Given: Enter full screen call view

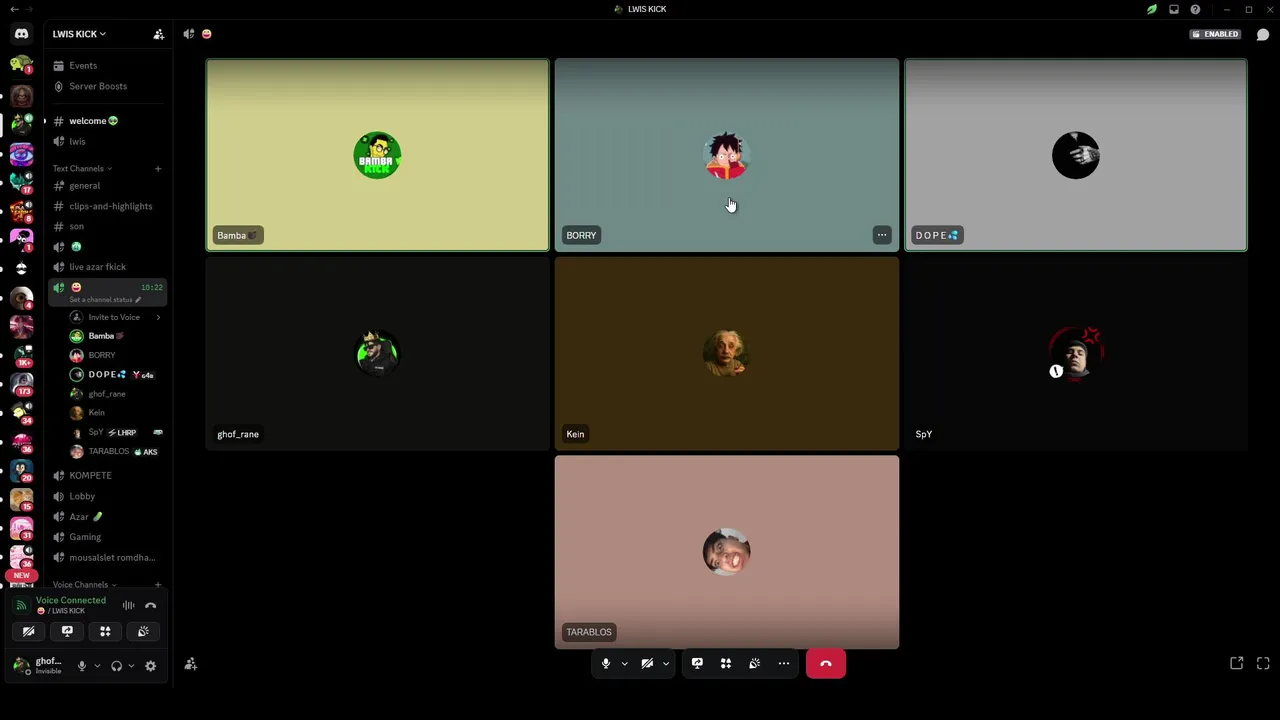Looking at the screenshot, I should click(x=1263, y=663).
